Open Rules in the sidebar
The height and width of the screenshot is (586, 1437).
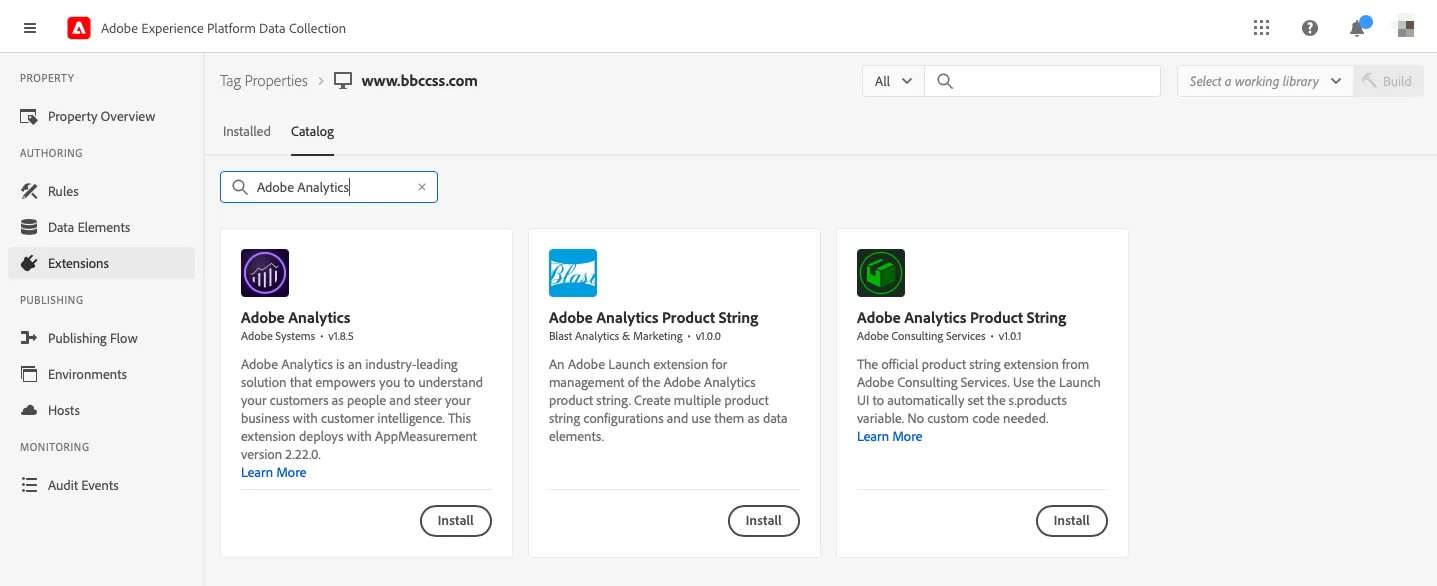click(x=101, y=191)
